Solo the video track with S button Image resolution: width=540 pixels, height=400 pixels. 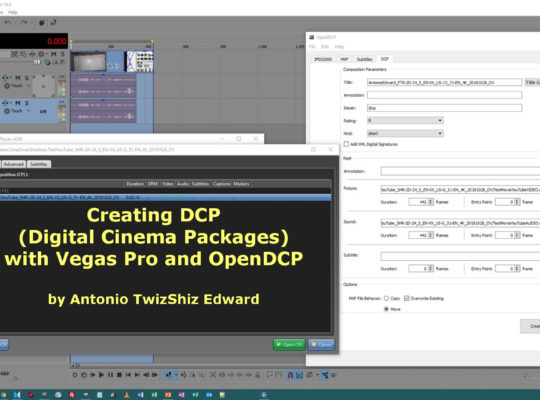[63, 54]
